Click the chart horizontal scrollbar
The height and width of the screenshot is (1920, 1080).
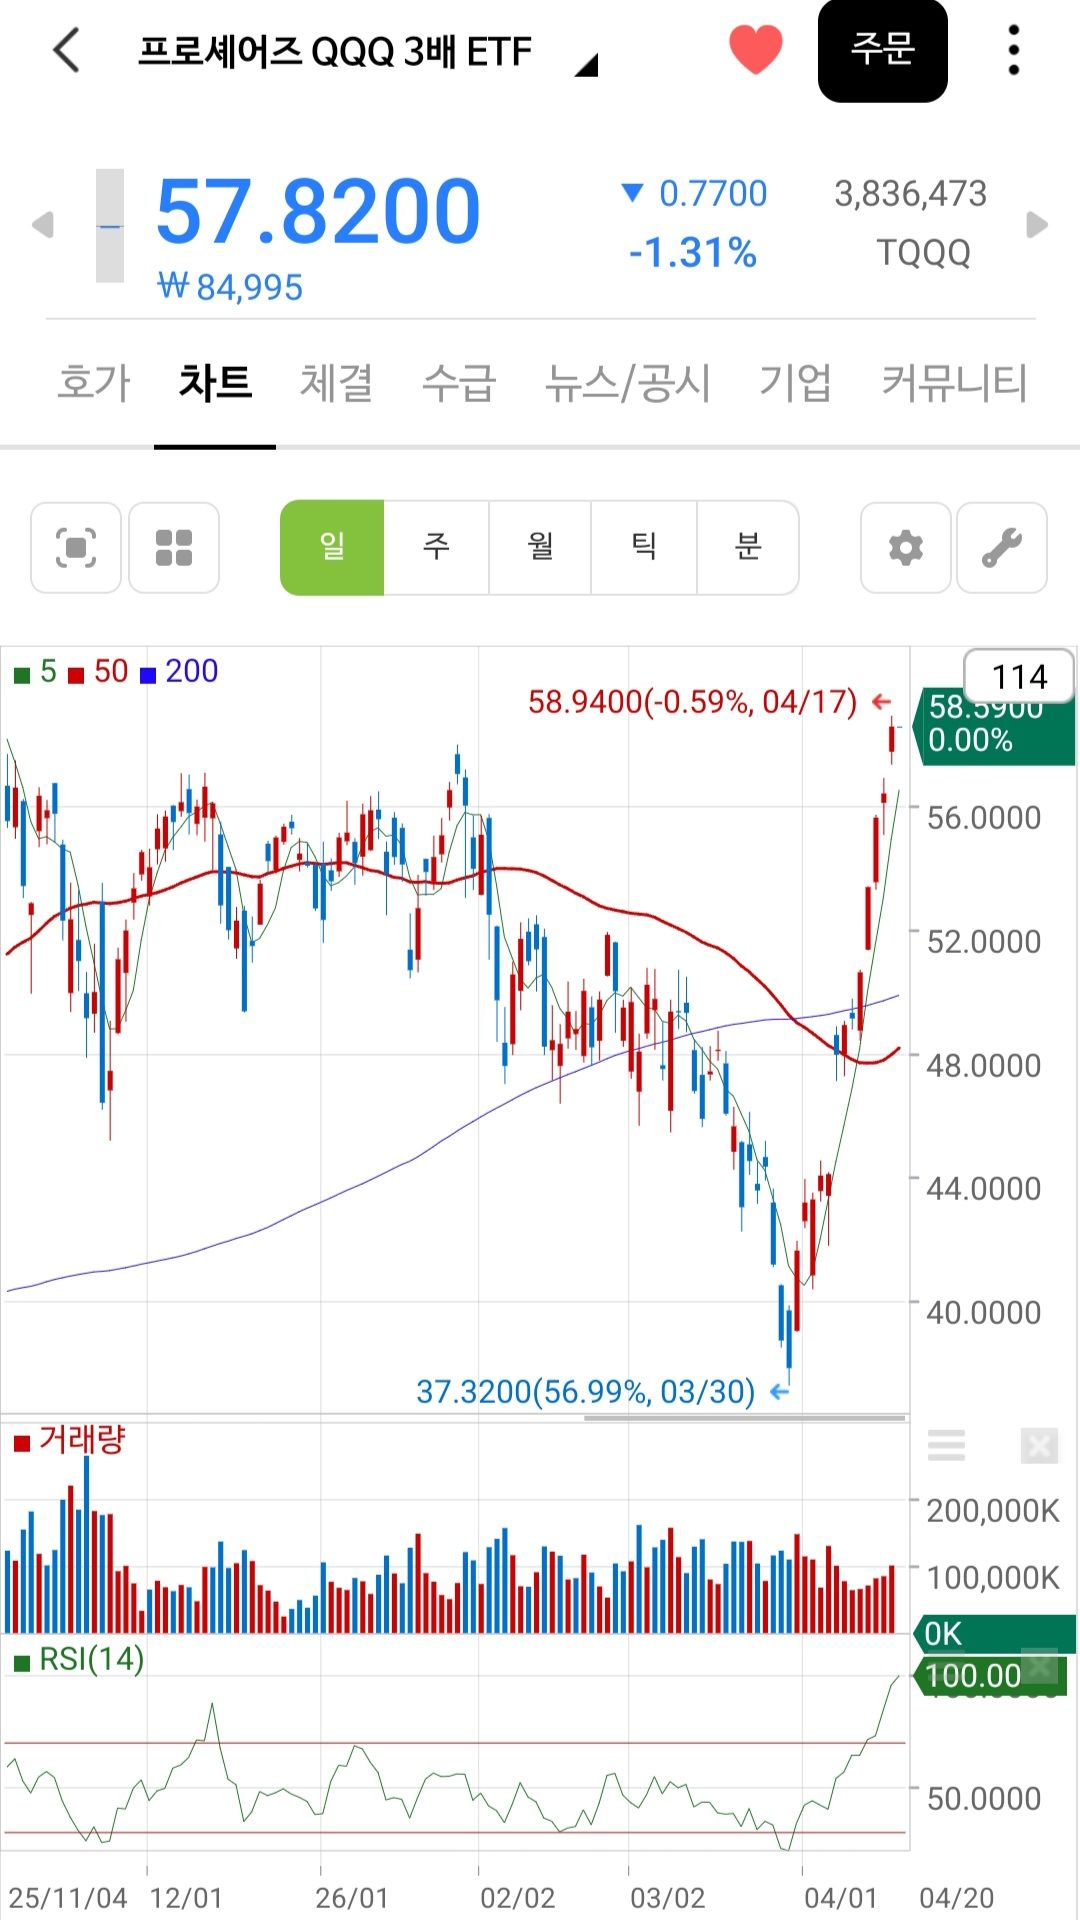745,1417
